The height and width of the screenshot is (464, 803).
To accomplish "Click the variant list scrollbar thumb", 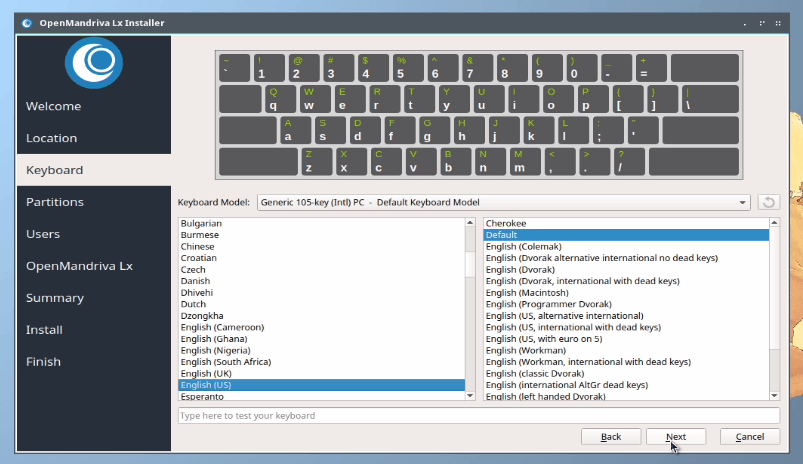I will pos(774,289).
